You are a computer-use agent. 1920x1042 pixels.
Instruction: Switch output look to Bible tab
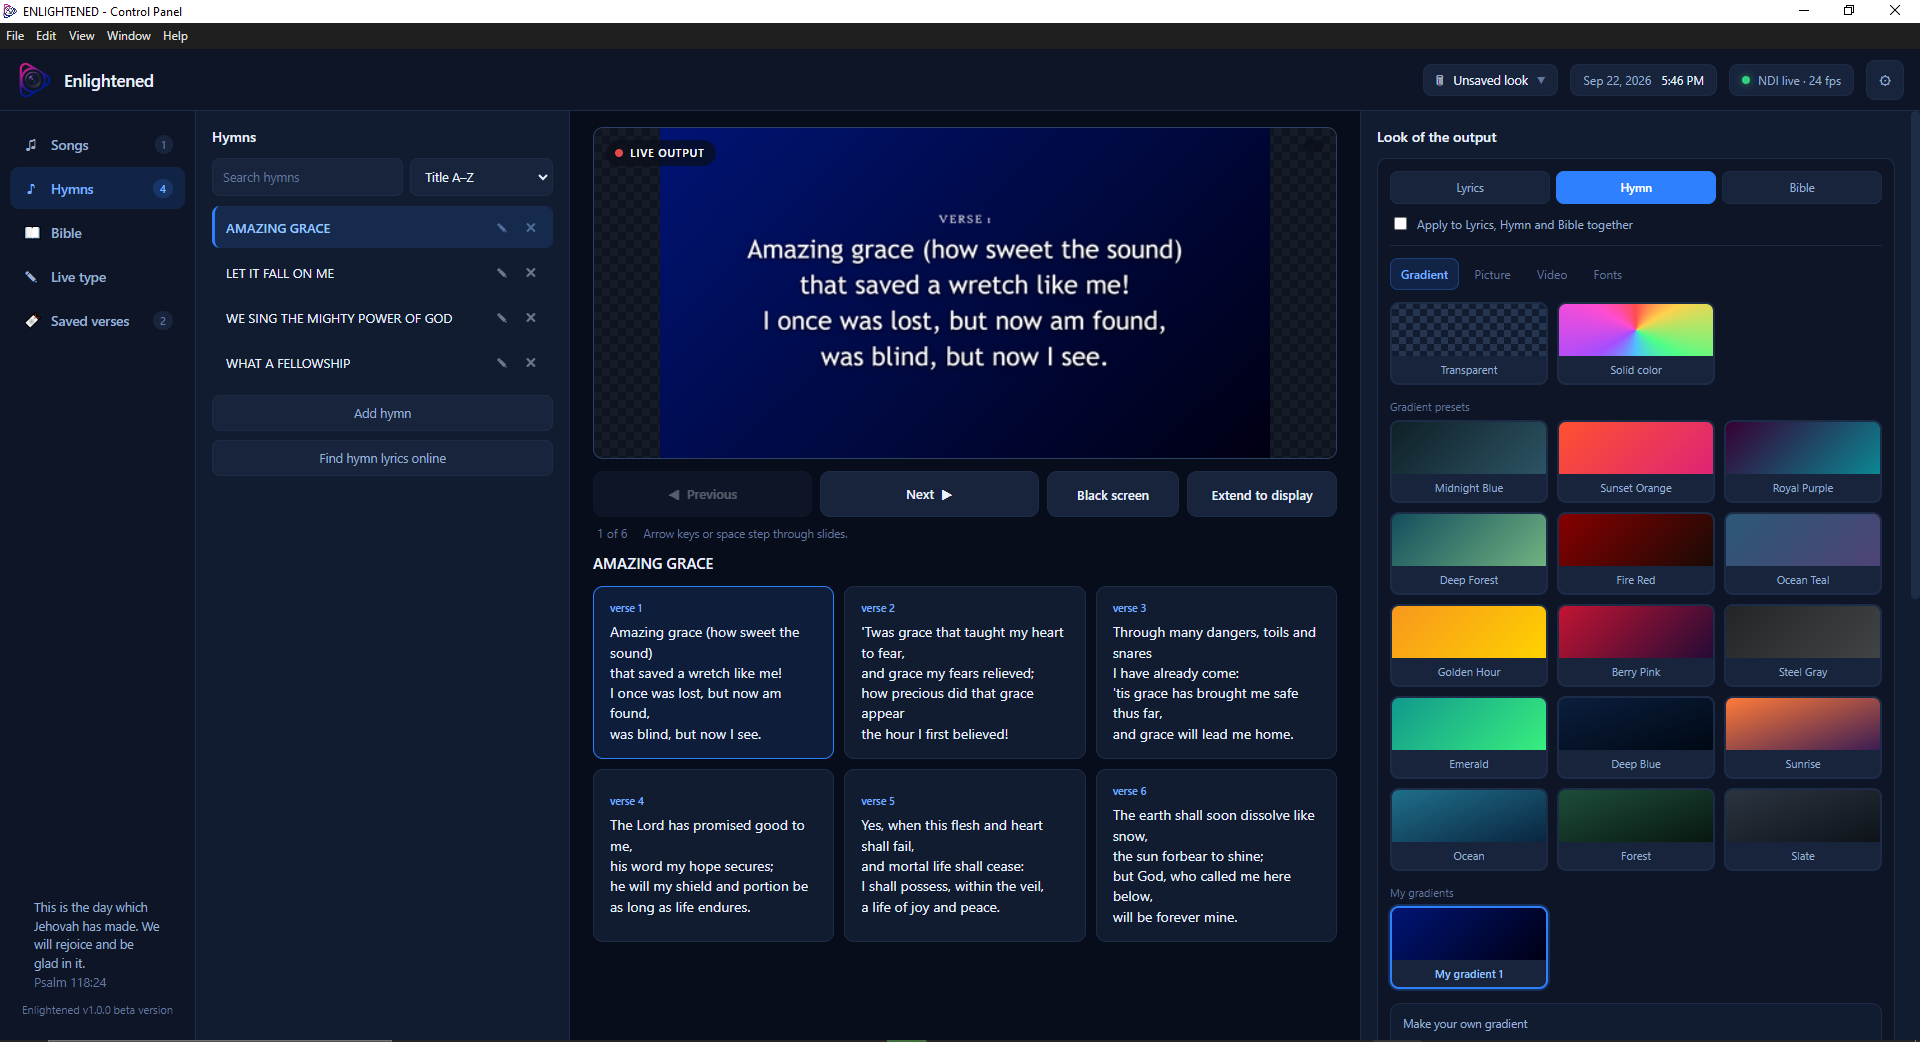(x=1802, y=188)
